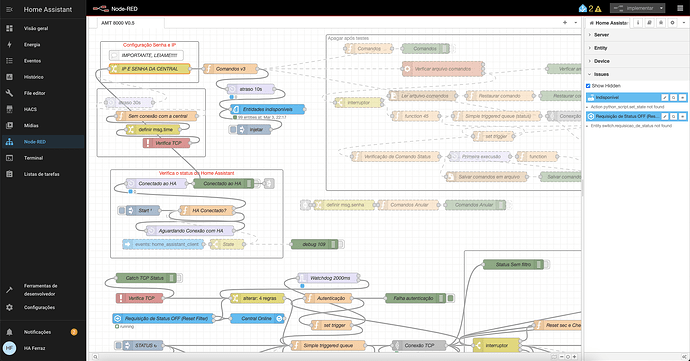Viewport: 690px width, 361px height.
Task: Open the implementar deploy dropdown arrow
Action: [661, 8]
